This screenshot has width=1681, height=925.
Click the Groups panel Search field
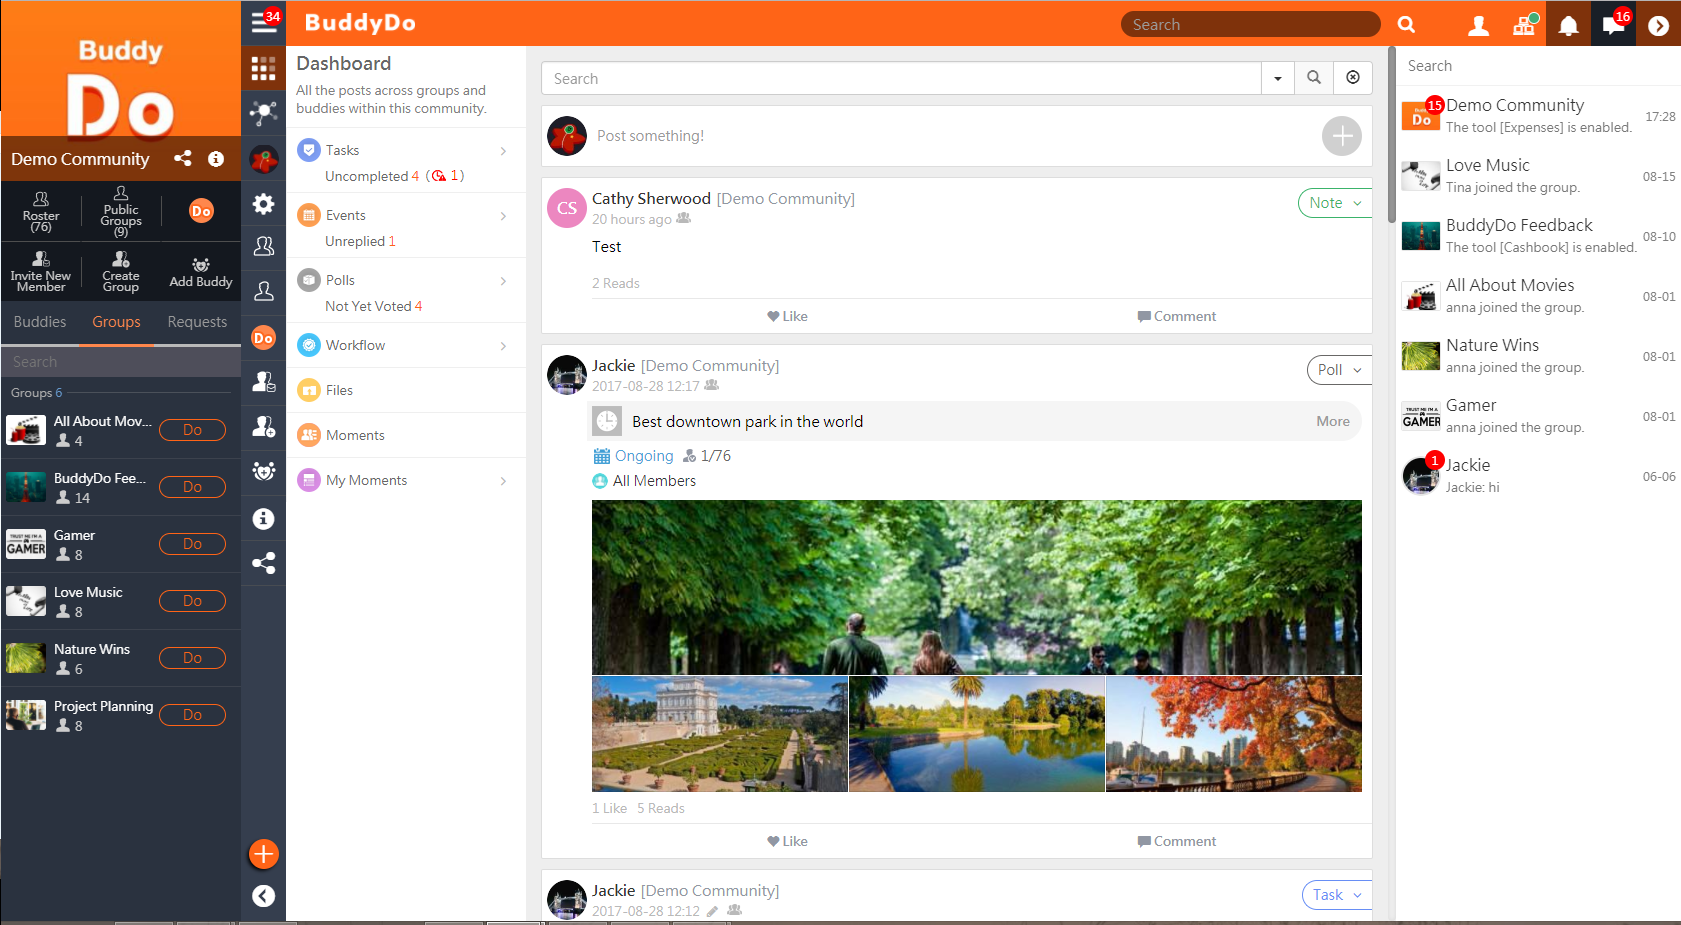[x=120, y=361]
